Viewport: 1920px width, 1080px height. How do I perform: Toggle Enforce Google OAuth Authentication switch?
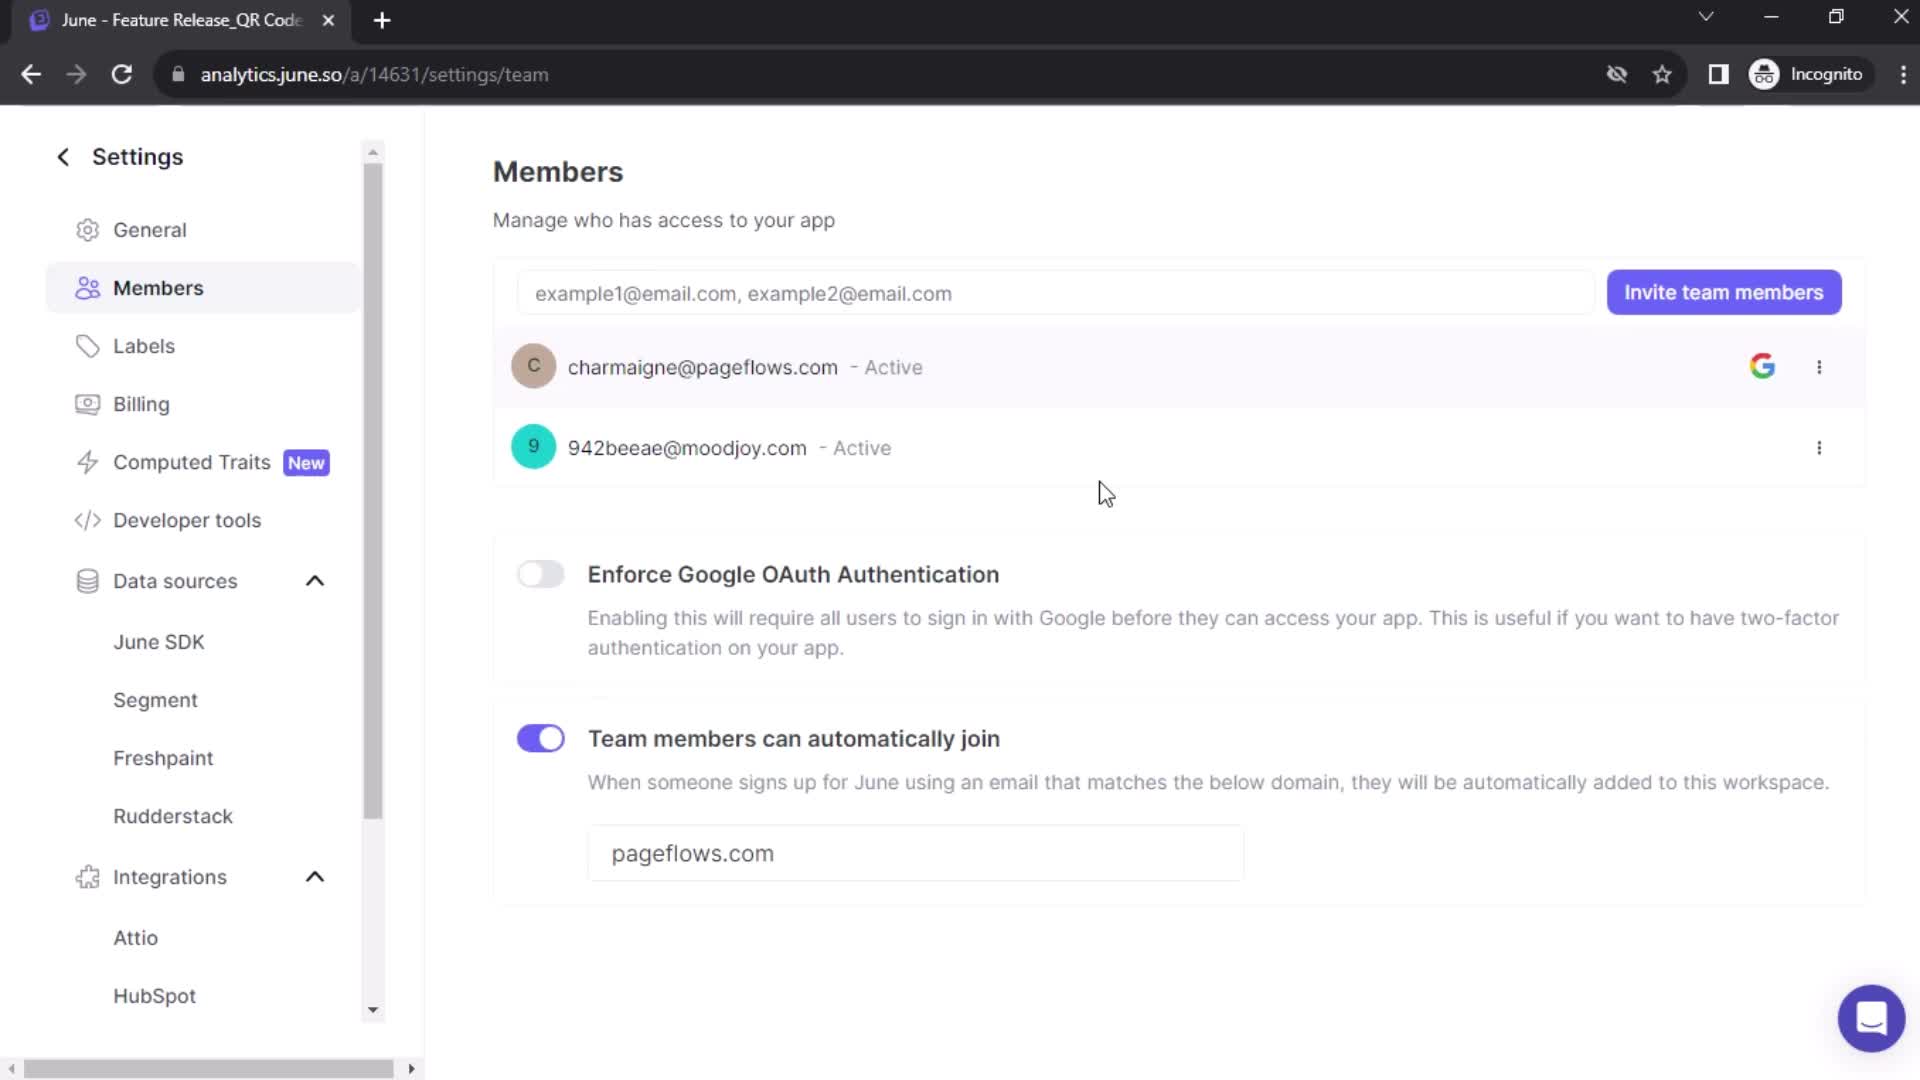point(541,574)
